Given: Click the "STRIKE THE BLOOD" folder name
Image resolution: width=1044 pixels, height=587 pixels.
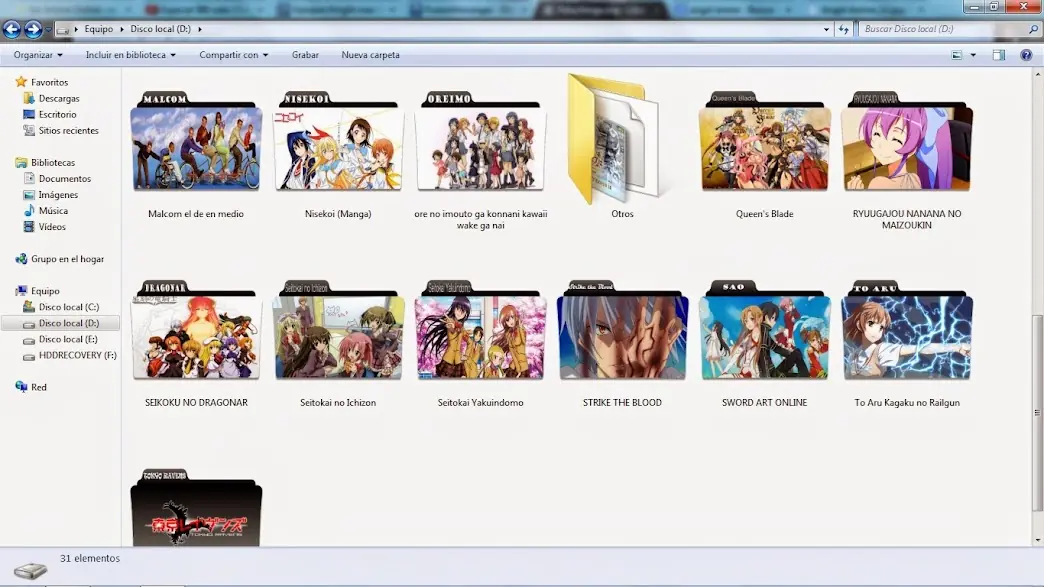Looking at the screenshot, I should click(x=623, y=403).
